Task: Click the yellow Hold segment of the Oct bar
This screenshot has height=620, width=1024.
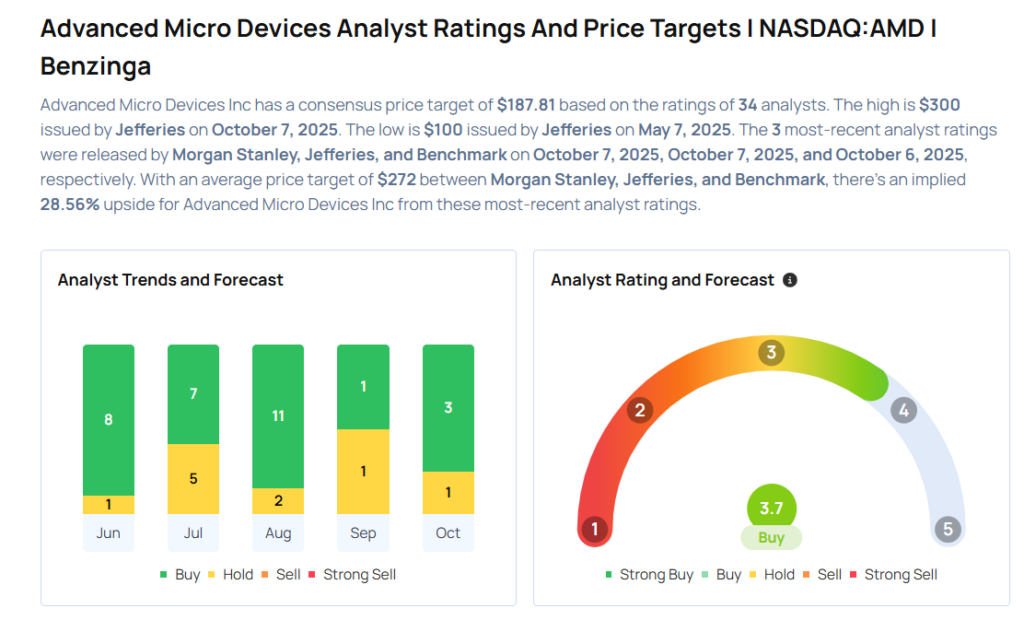Action: 448,493
